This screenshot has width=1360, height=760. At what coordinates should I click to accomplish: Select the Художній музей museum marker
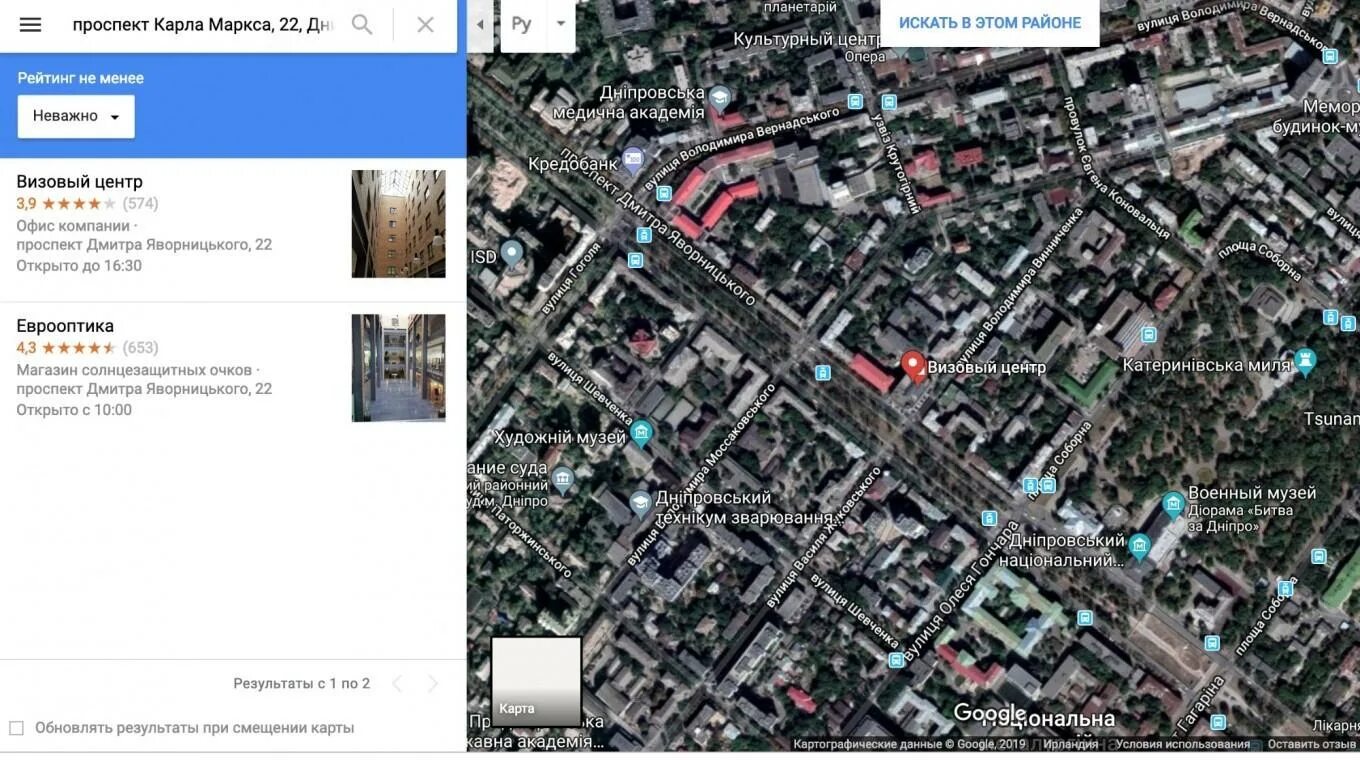(x=640, y=432)
